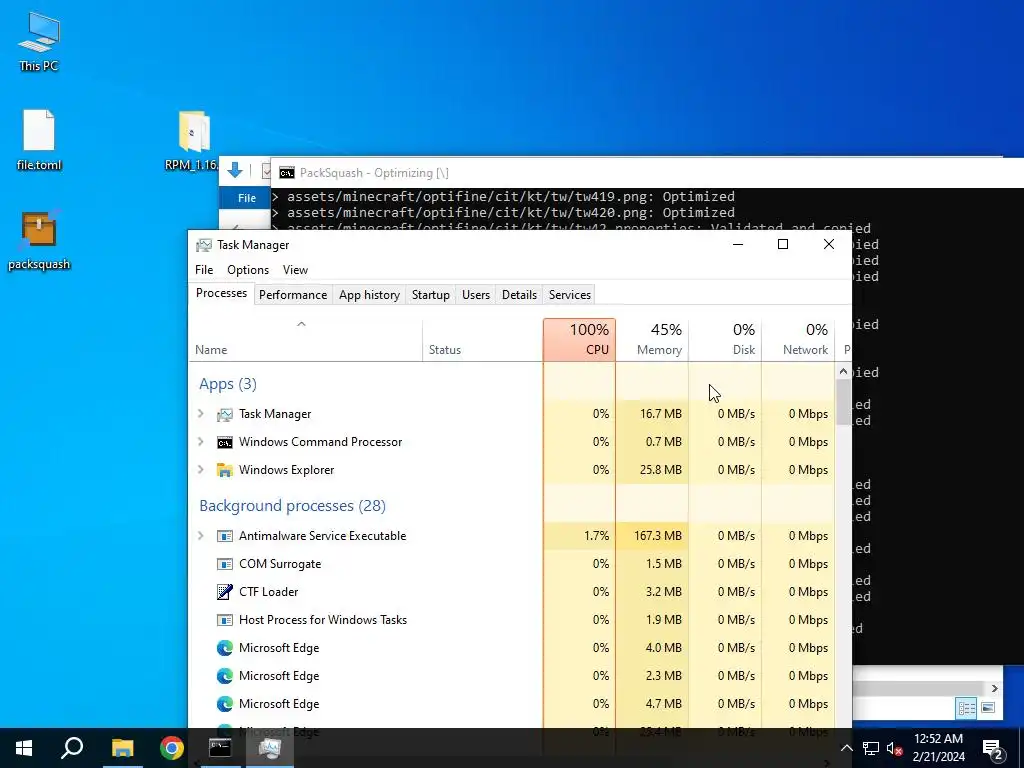Click the Task Manager taskbar button
1024x768 pixels.
(270, 748)
